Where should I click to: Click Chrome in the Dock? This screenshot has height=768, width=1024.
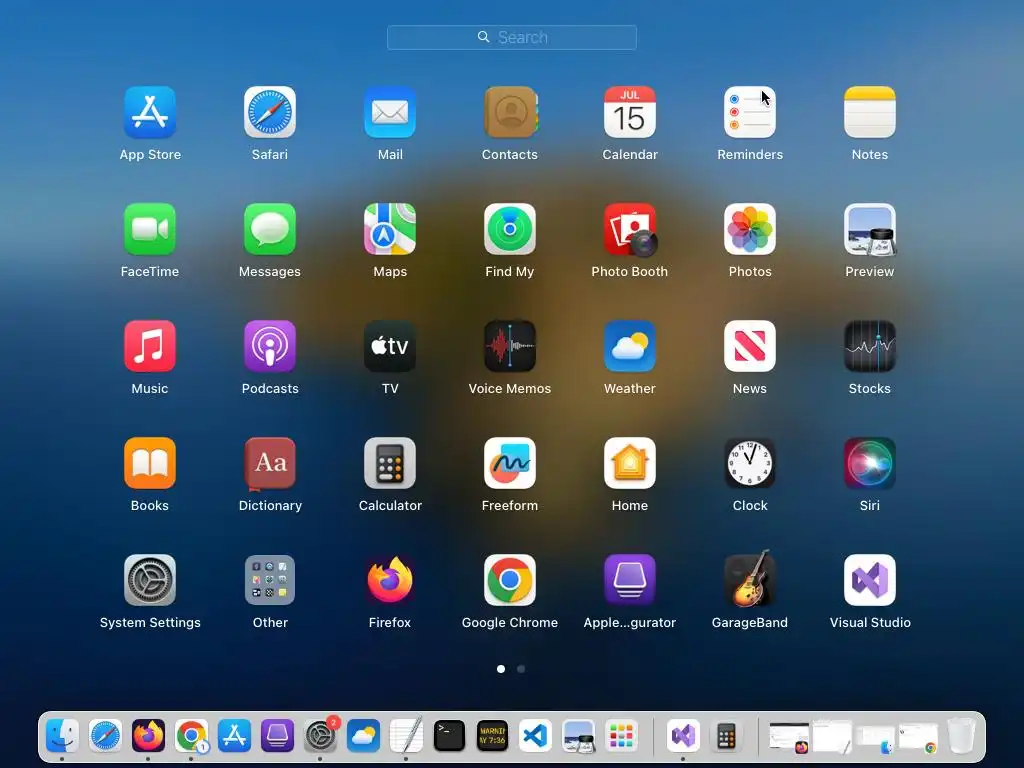point(191,736)
